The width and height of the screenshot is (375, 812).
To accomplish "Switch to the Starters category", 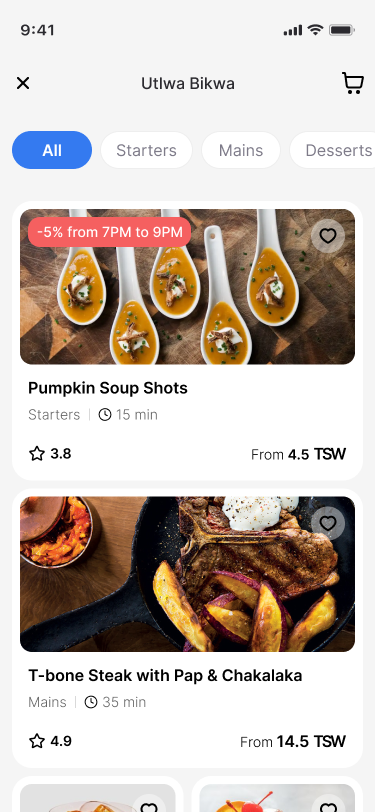I will click(146, 150).
